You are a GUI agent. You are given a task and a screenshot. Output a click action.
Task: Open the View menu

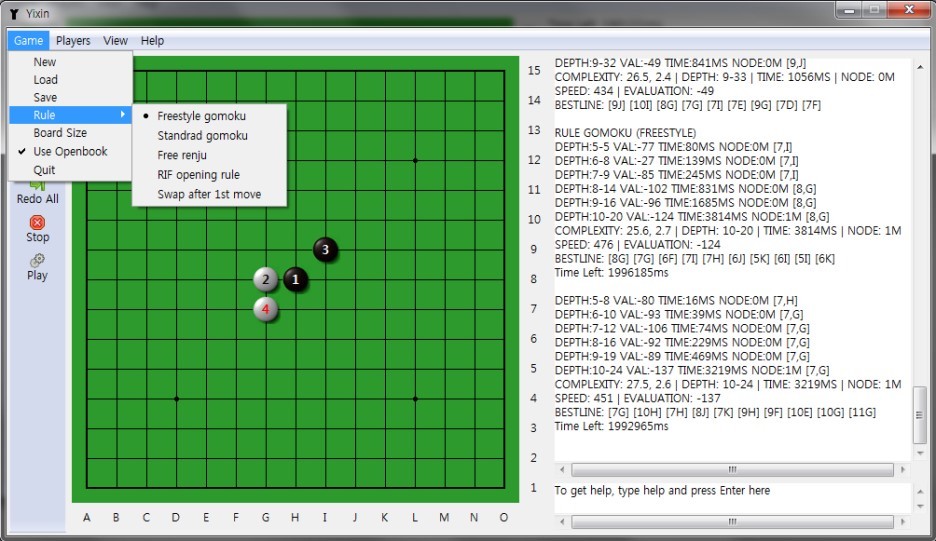pyautogui.click(x=116, y=41)
